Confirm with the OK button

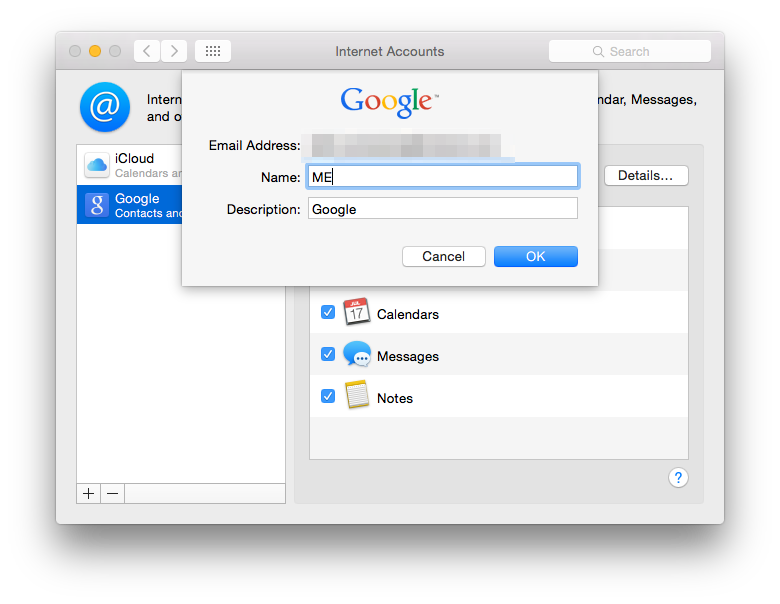[x=536, y=257]
